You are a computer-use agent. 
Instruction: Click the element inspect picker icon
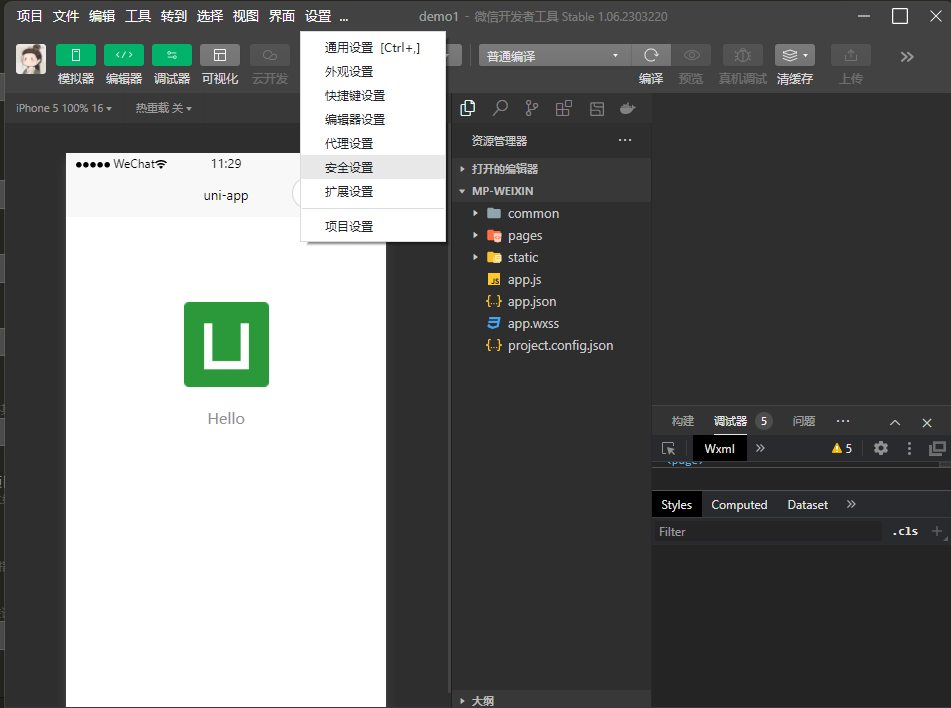[x=668, y=448]
